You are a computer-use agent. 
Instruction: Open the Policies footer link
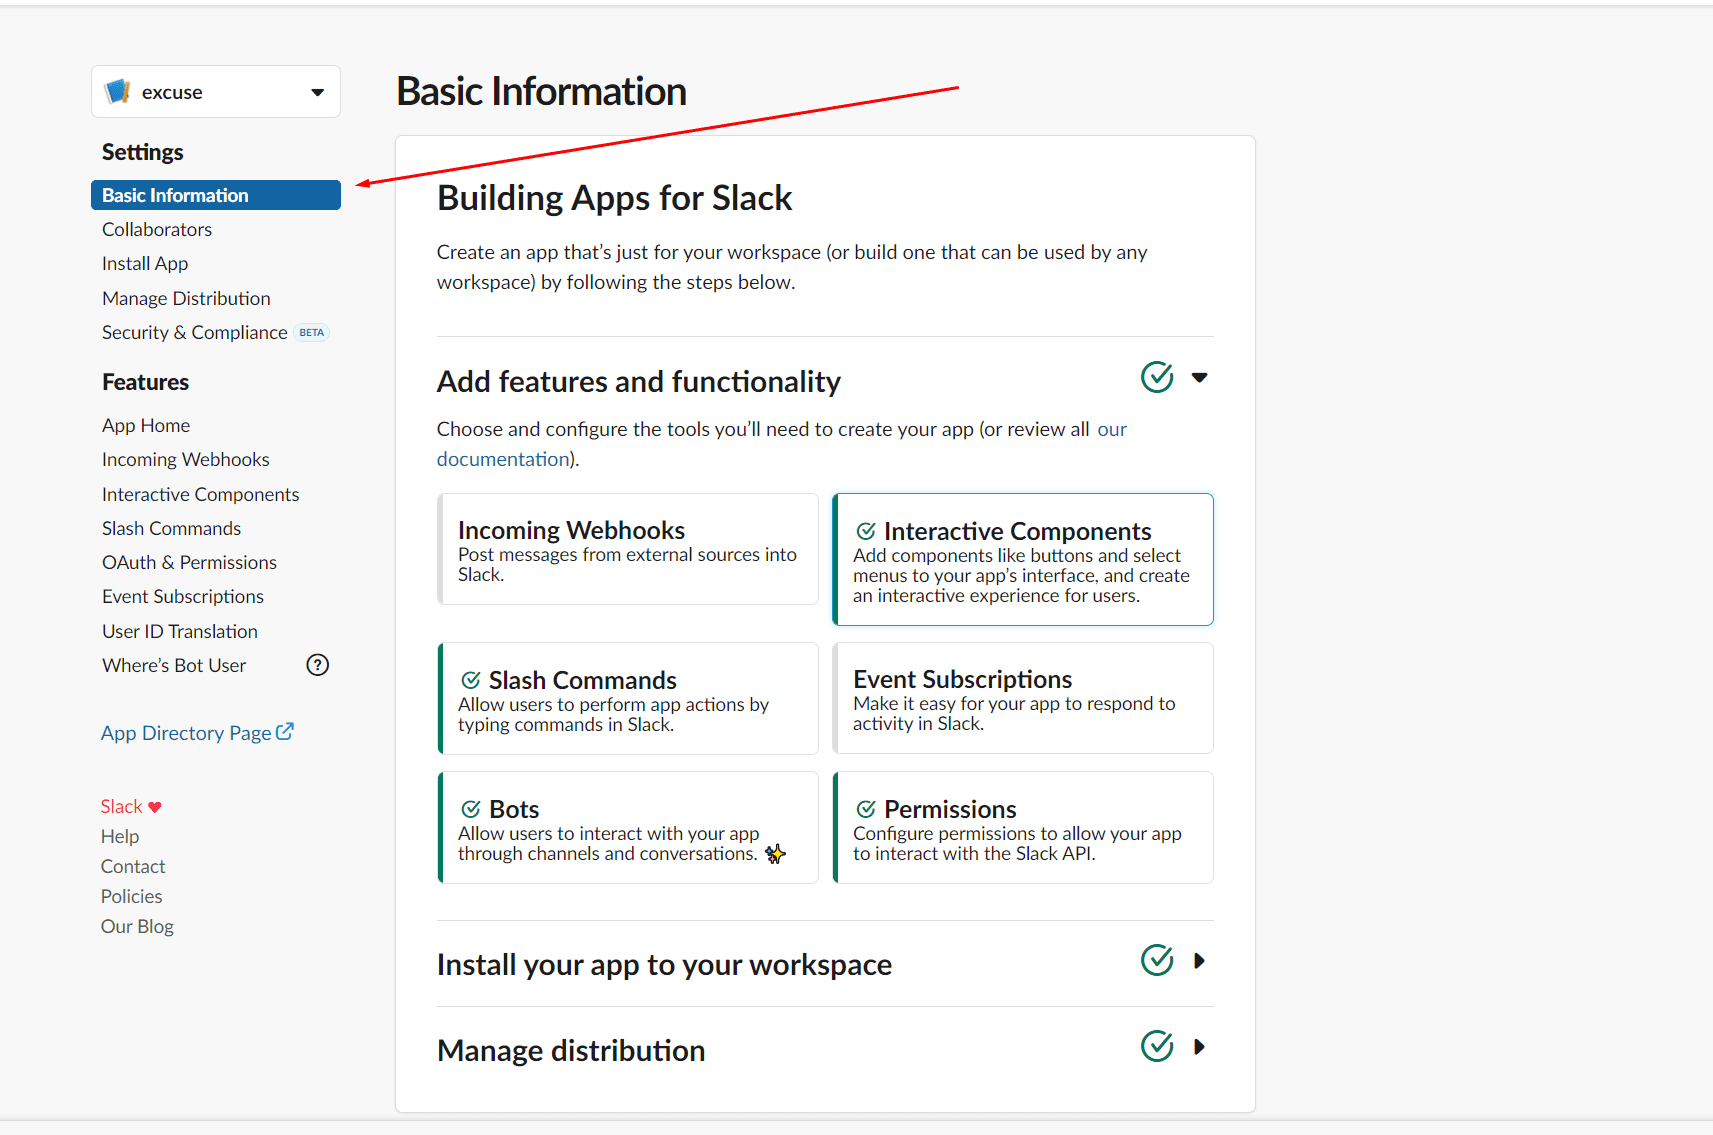pyautogui.click(x=132, y=896)
